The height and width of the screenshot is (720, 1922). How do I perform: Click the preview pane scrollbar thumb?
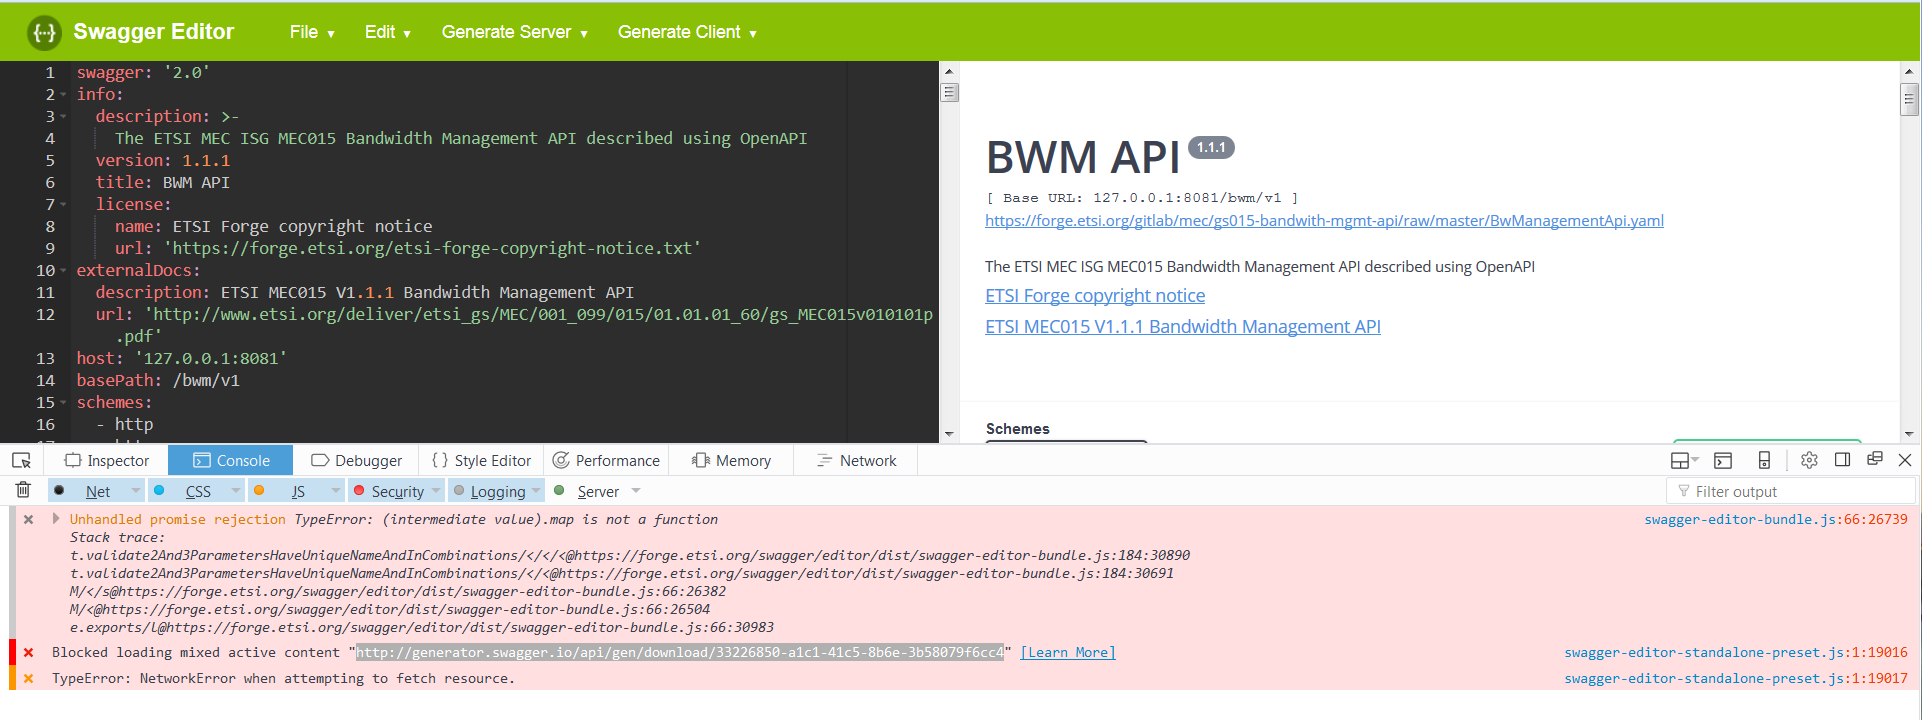[x=1909, y=99]
